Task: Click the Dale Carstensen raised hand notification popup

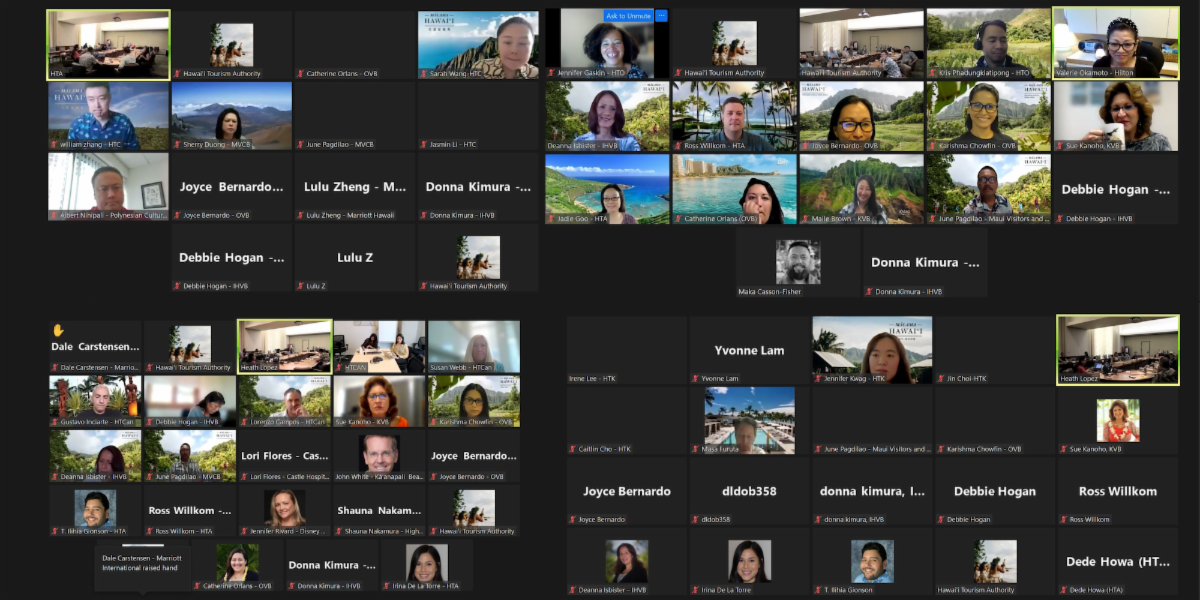Action: [x=142, y=564]
